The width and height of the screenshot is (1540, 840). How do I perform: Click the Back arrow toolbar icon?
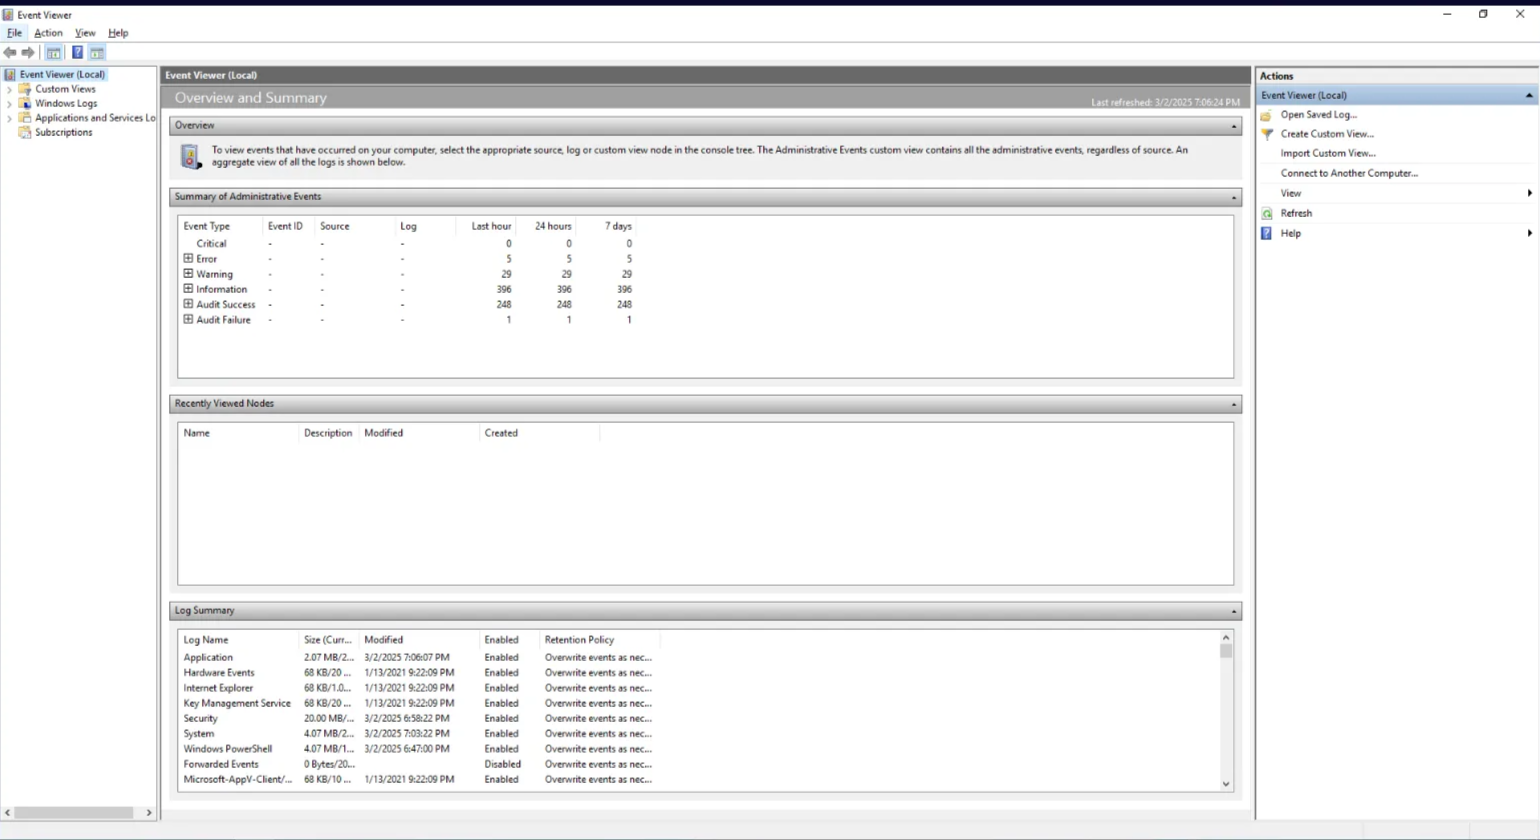[10, 52]
